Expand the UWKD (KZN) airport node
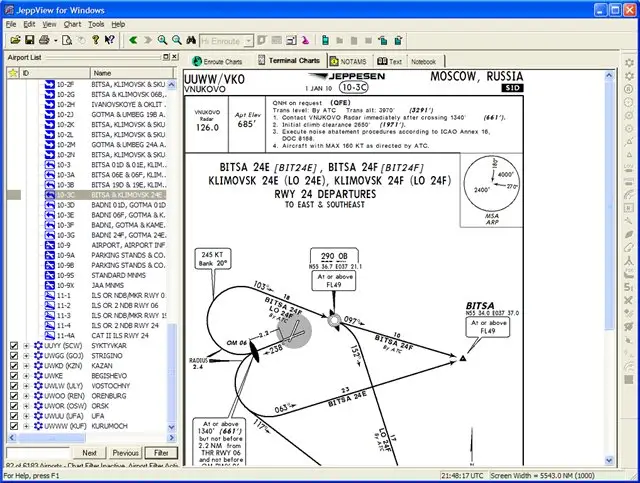This screenshot has height=483, width=640. 27,366
